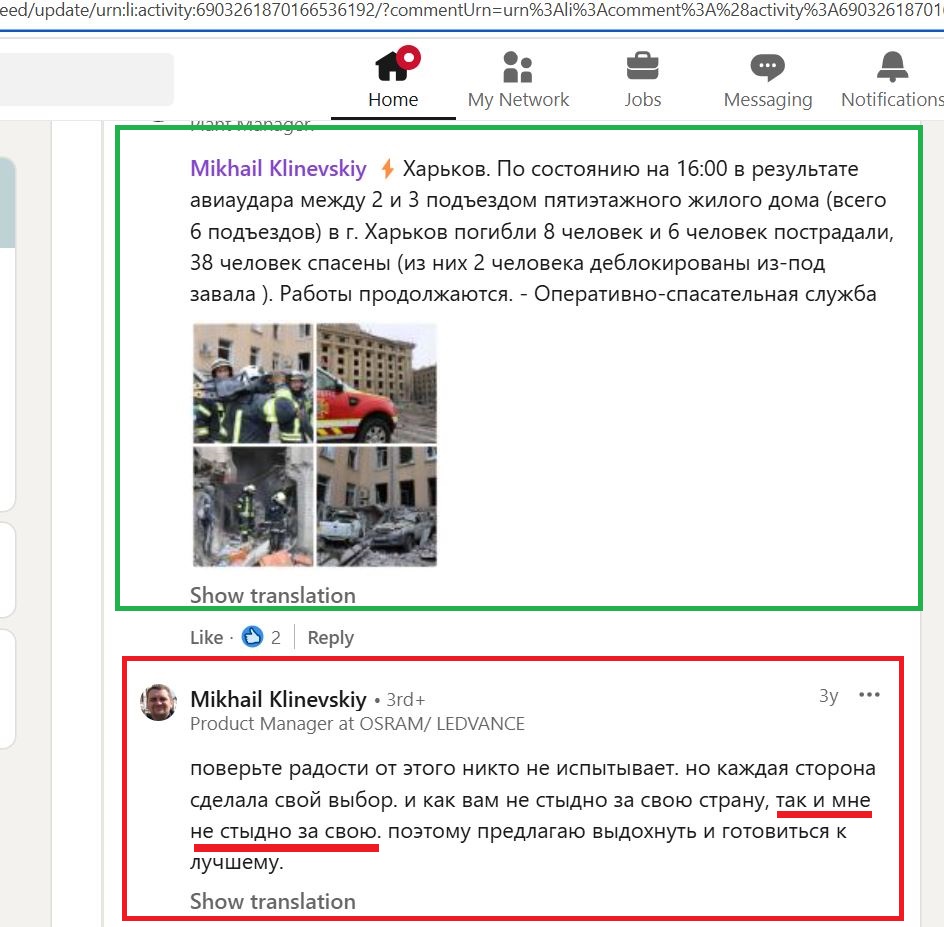
Task: Click the orange lightning bolt emoji
Action: click(x=388, y=169)
